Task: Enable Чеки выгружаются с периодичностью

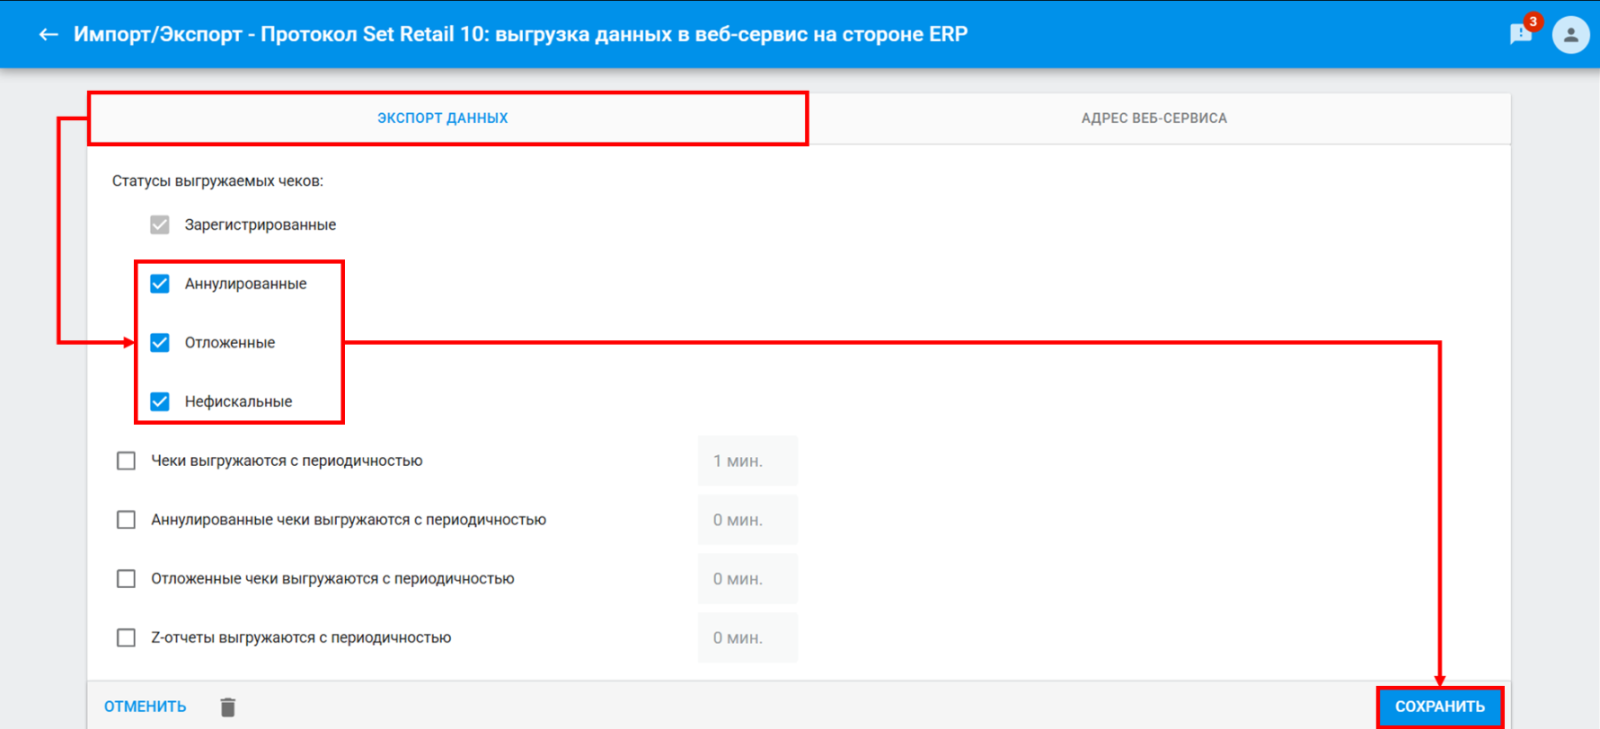Action: click(126, 461)
